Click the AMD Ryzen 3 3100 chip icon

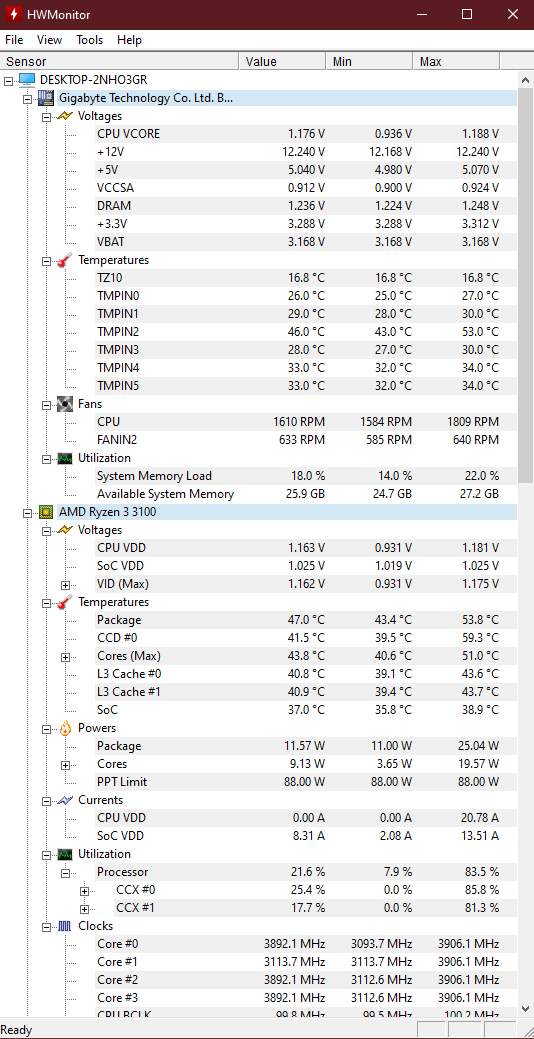[x=46, y=512]
